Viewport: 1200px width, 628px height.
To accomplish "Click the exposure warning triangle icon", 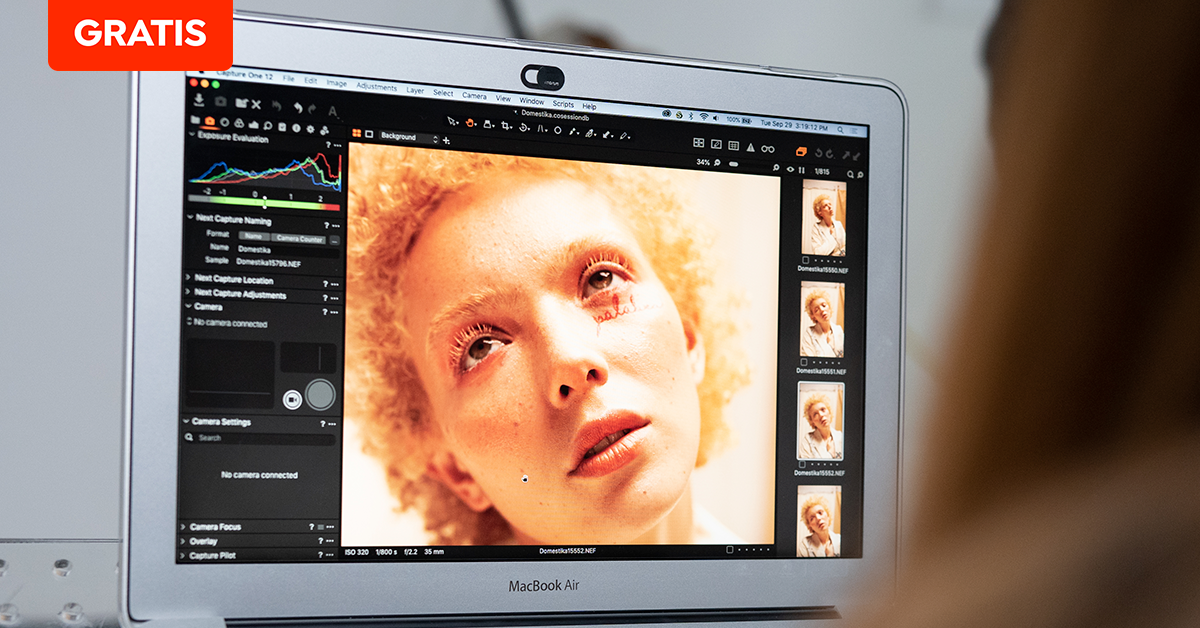I will pos(750,148).
